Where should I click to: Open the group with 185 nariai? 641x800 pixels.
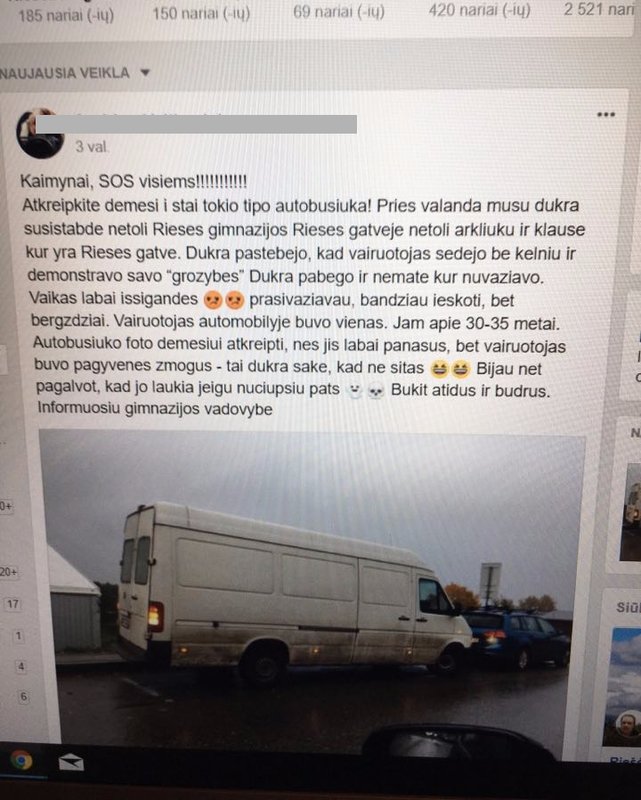[66, 15]
